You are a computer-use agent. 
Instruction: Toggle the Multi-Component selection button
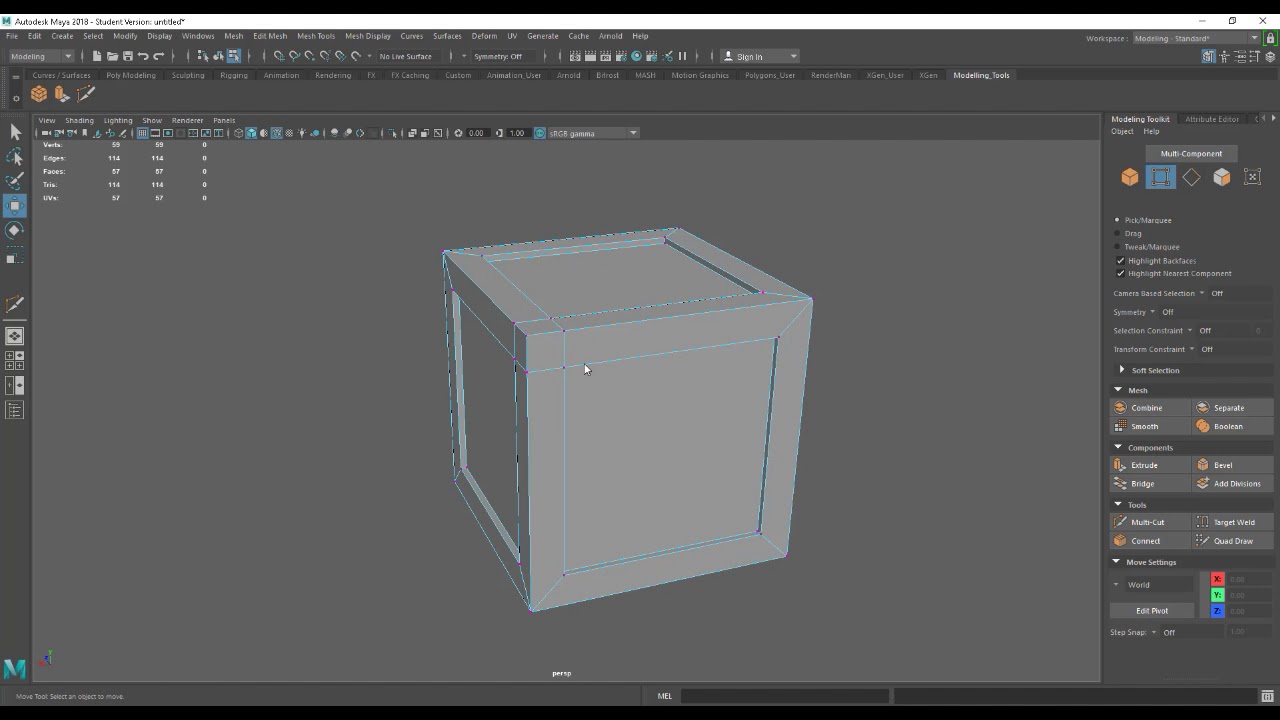1191,154
